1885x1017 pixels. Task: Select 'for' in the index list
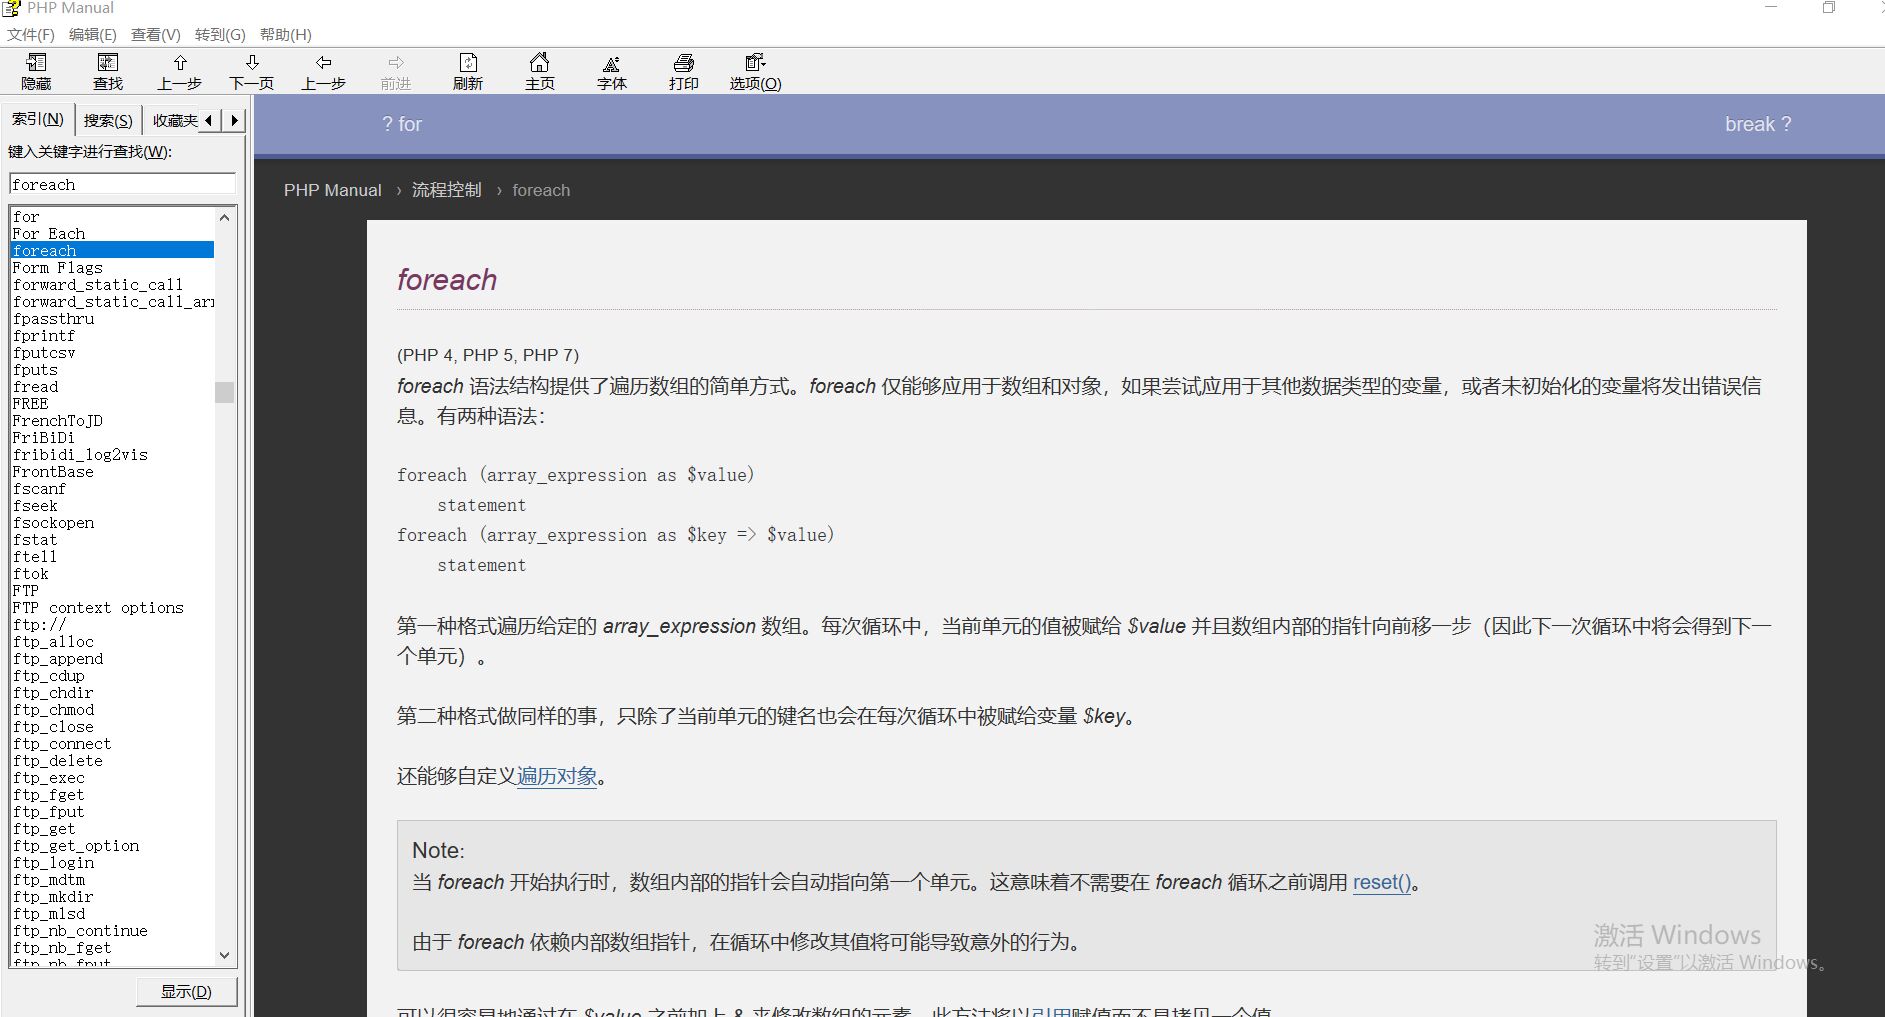click(x=26, y=216)
